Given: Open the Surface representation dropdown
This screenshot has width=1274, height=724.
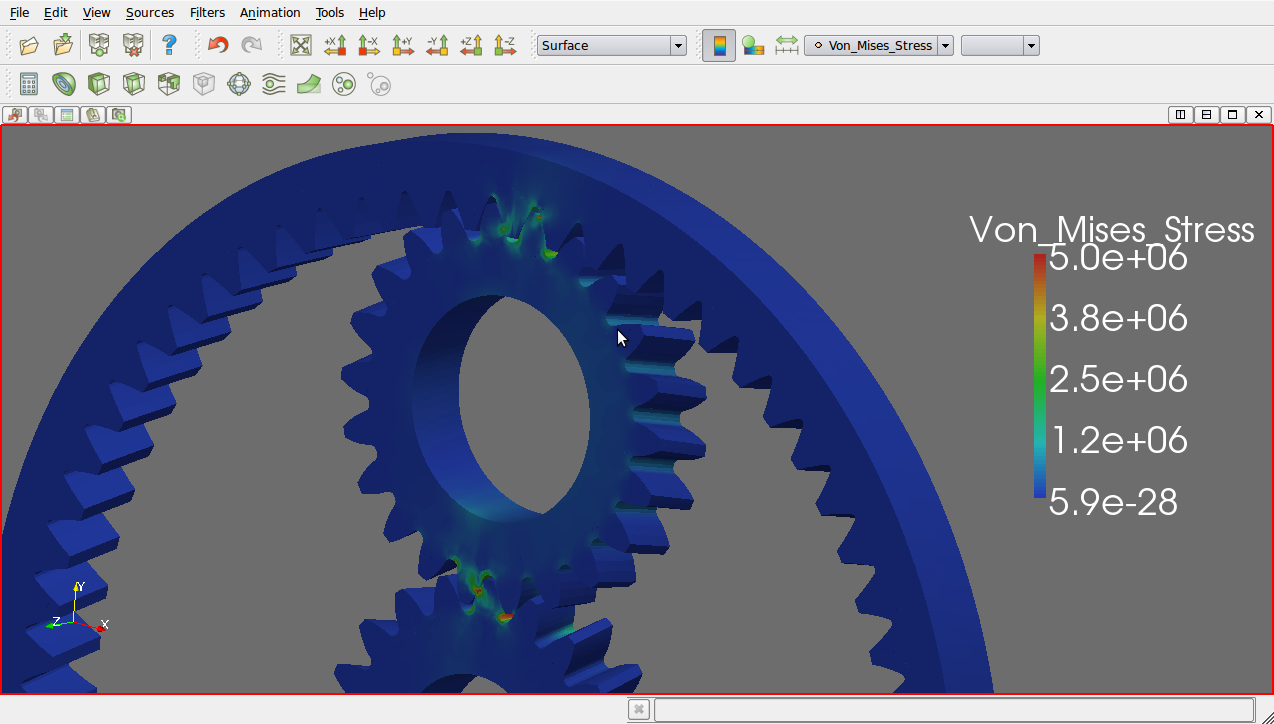Looking at the screenshot, I should [678, 45].
